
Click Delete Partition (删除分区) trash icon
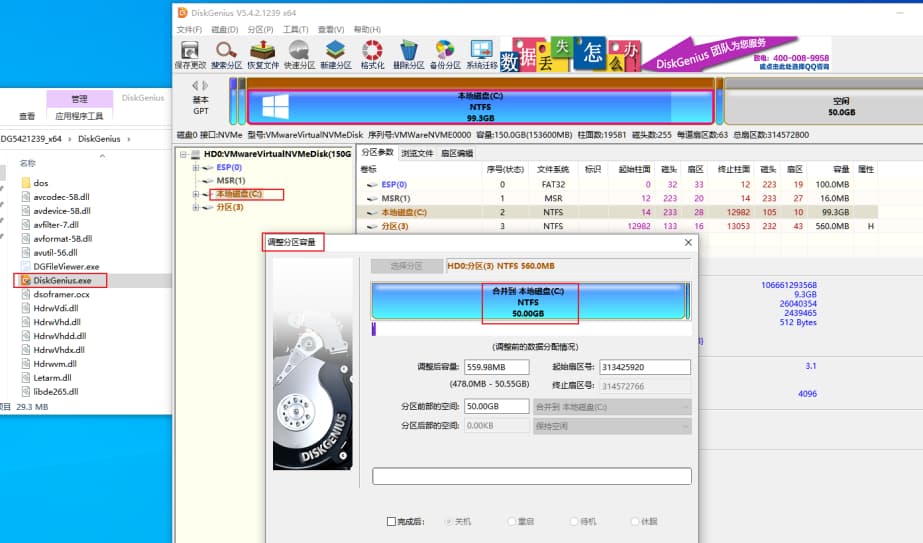[x=409, y=55]
